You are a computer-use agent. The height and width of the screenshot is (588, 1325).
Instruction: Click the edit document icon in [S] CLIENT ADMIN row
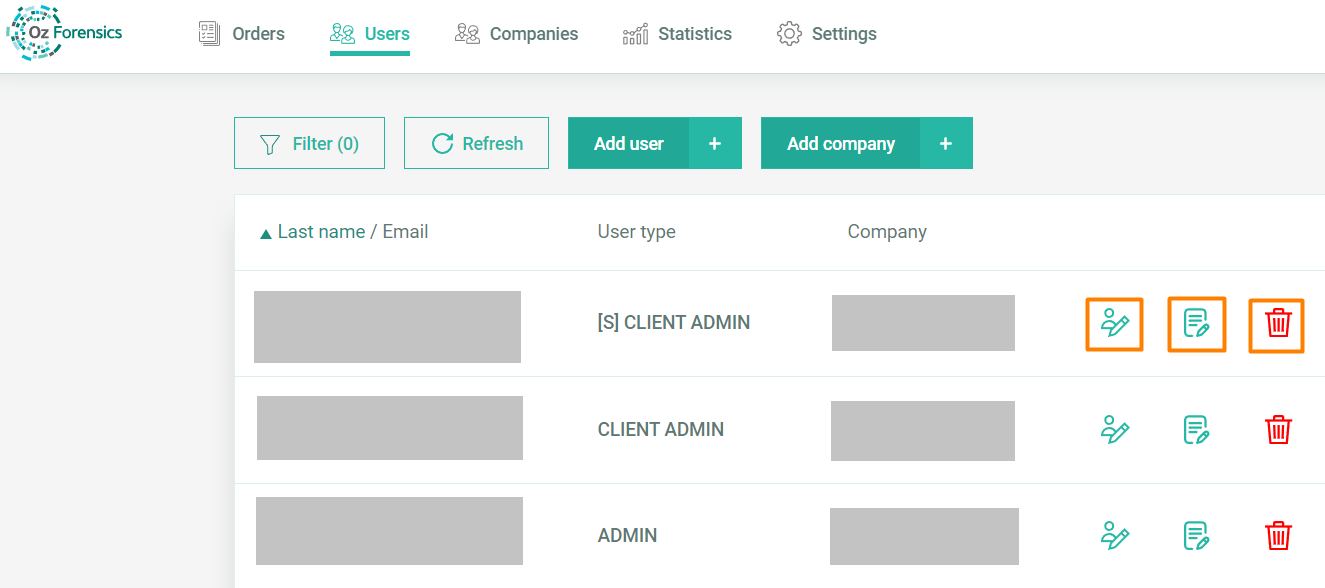coord(1196,323)
